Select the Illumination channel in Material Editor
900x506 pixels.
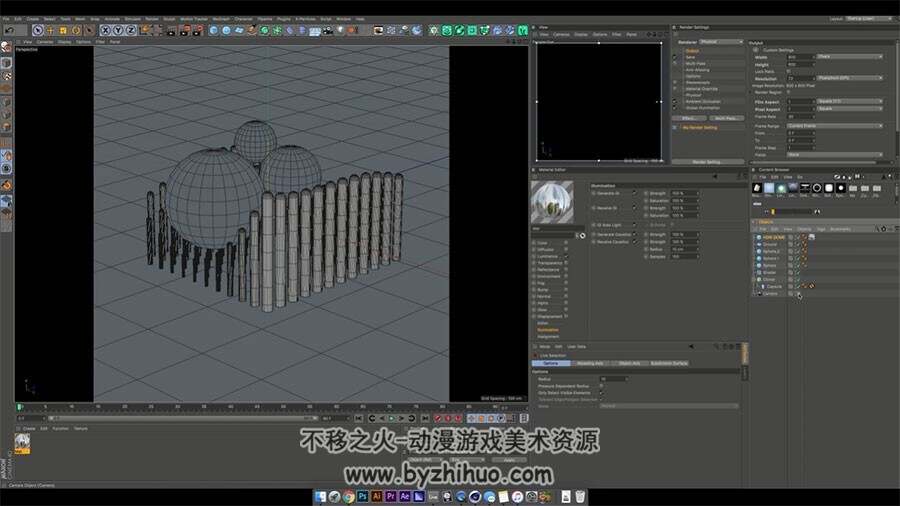click(548, 330)
